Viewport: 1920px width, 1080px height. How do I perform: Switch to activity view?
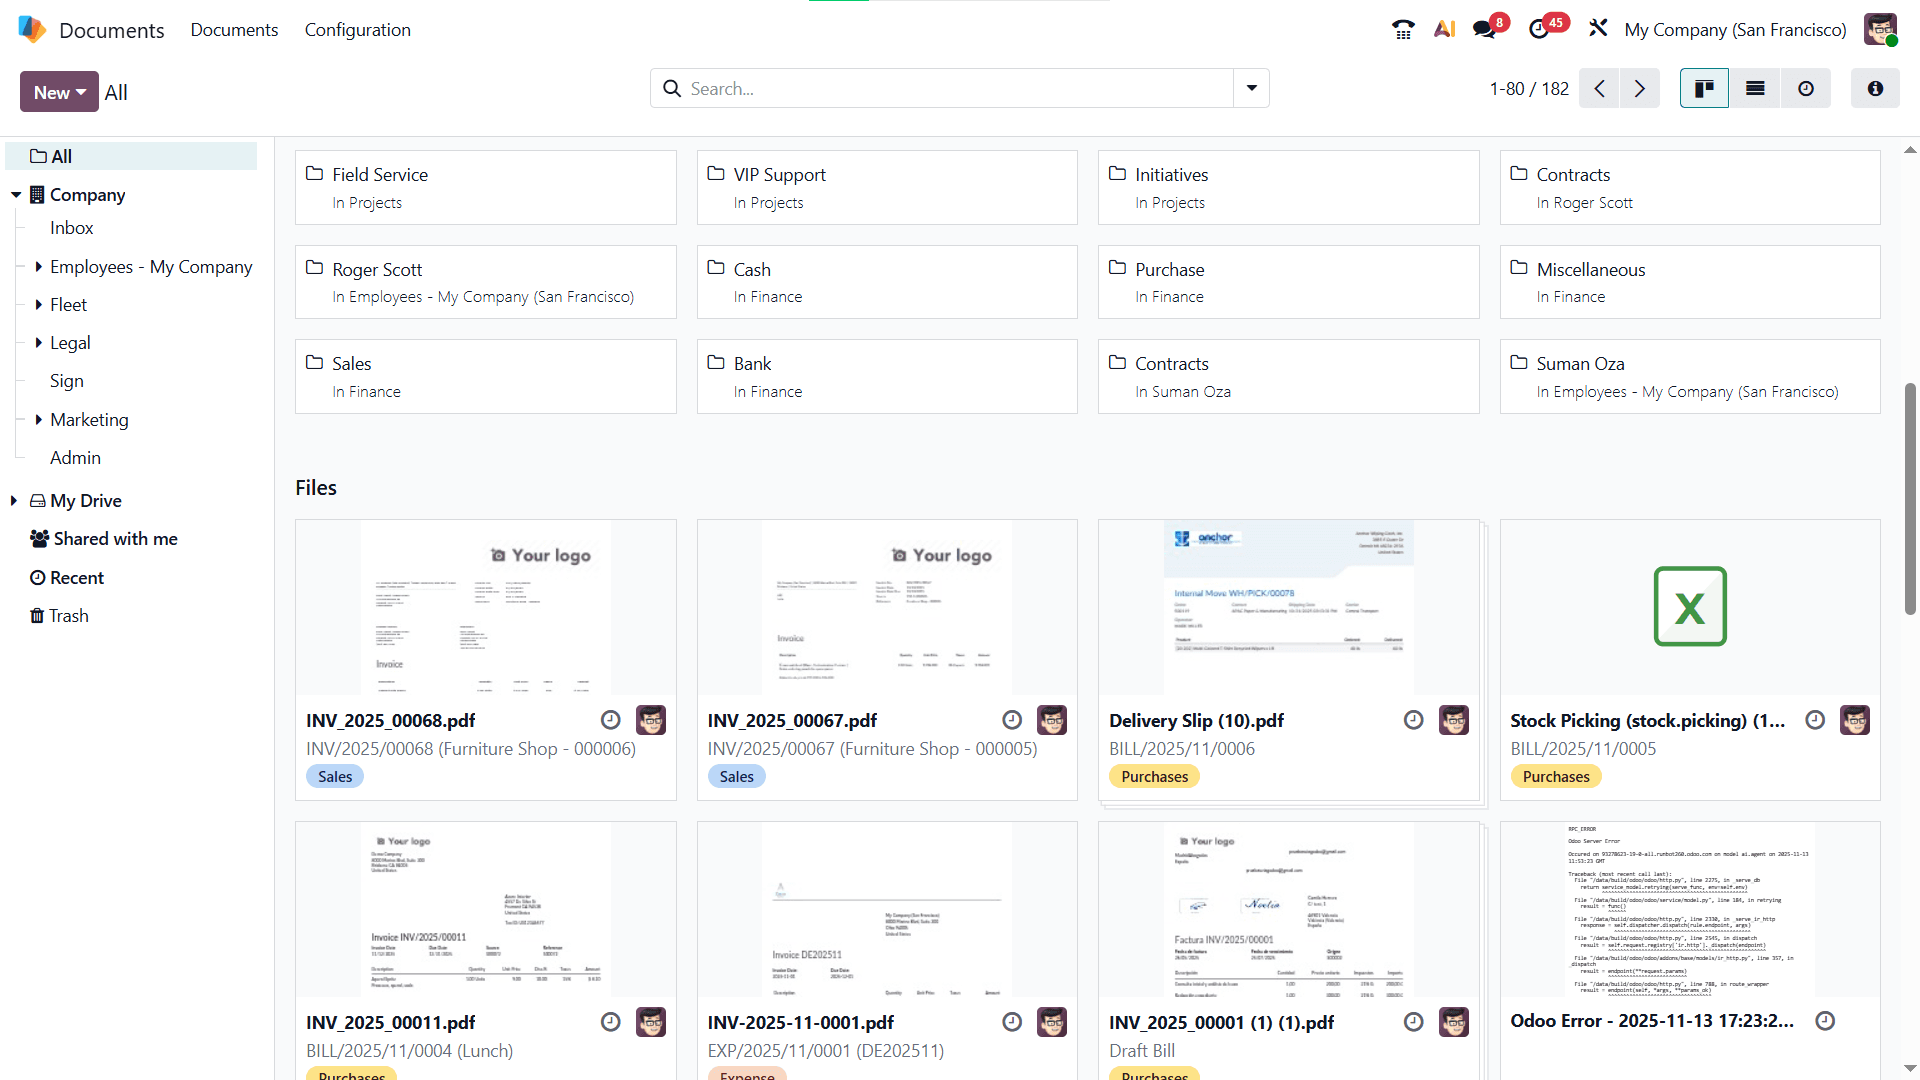[x=1805, y=88]
